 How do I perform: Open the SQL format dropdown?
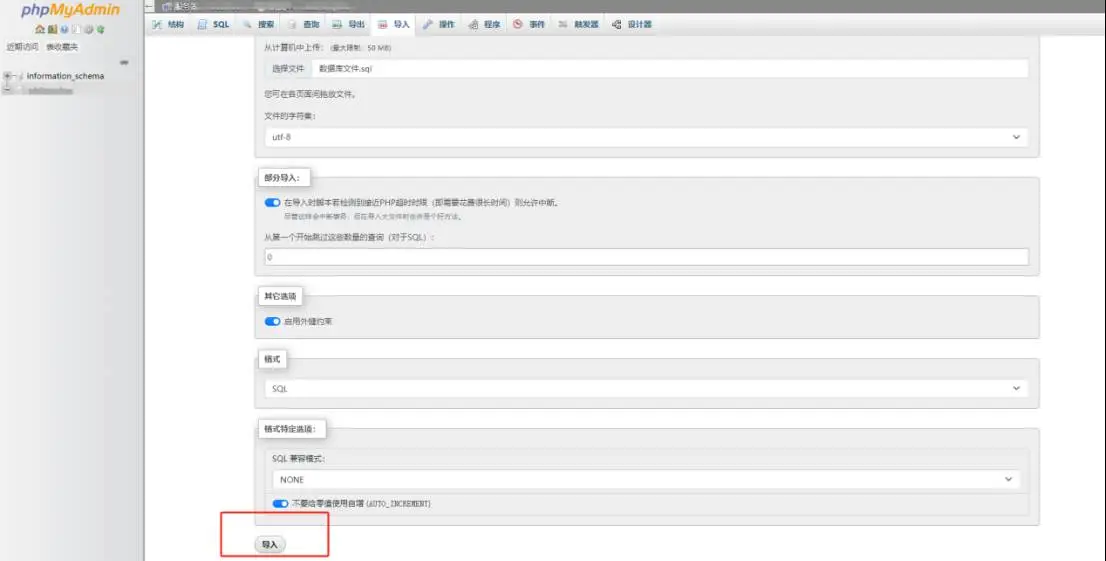pos(645,388)
